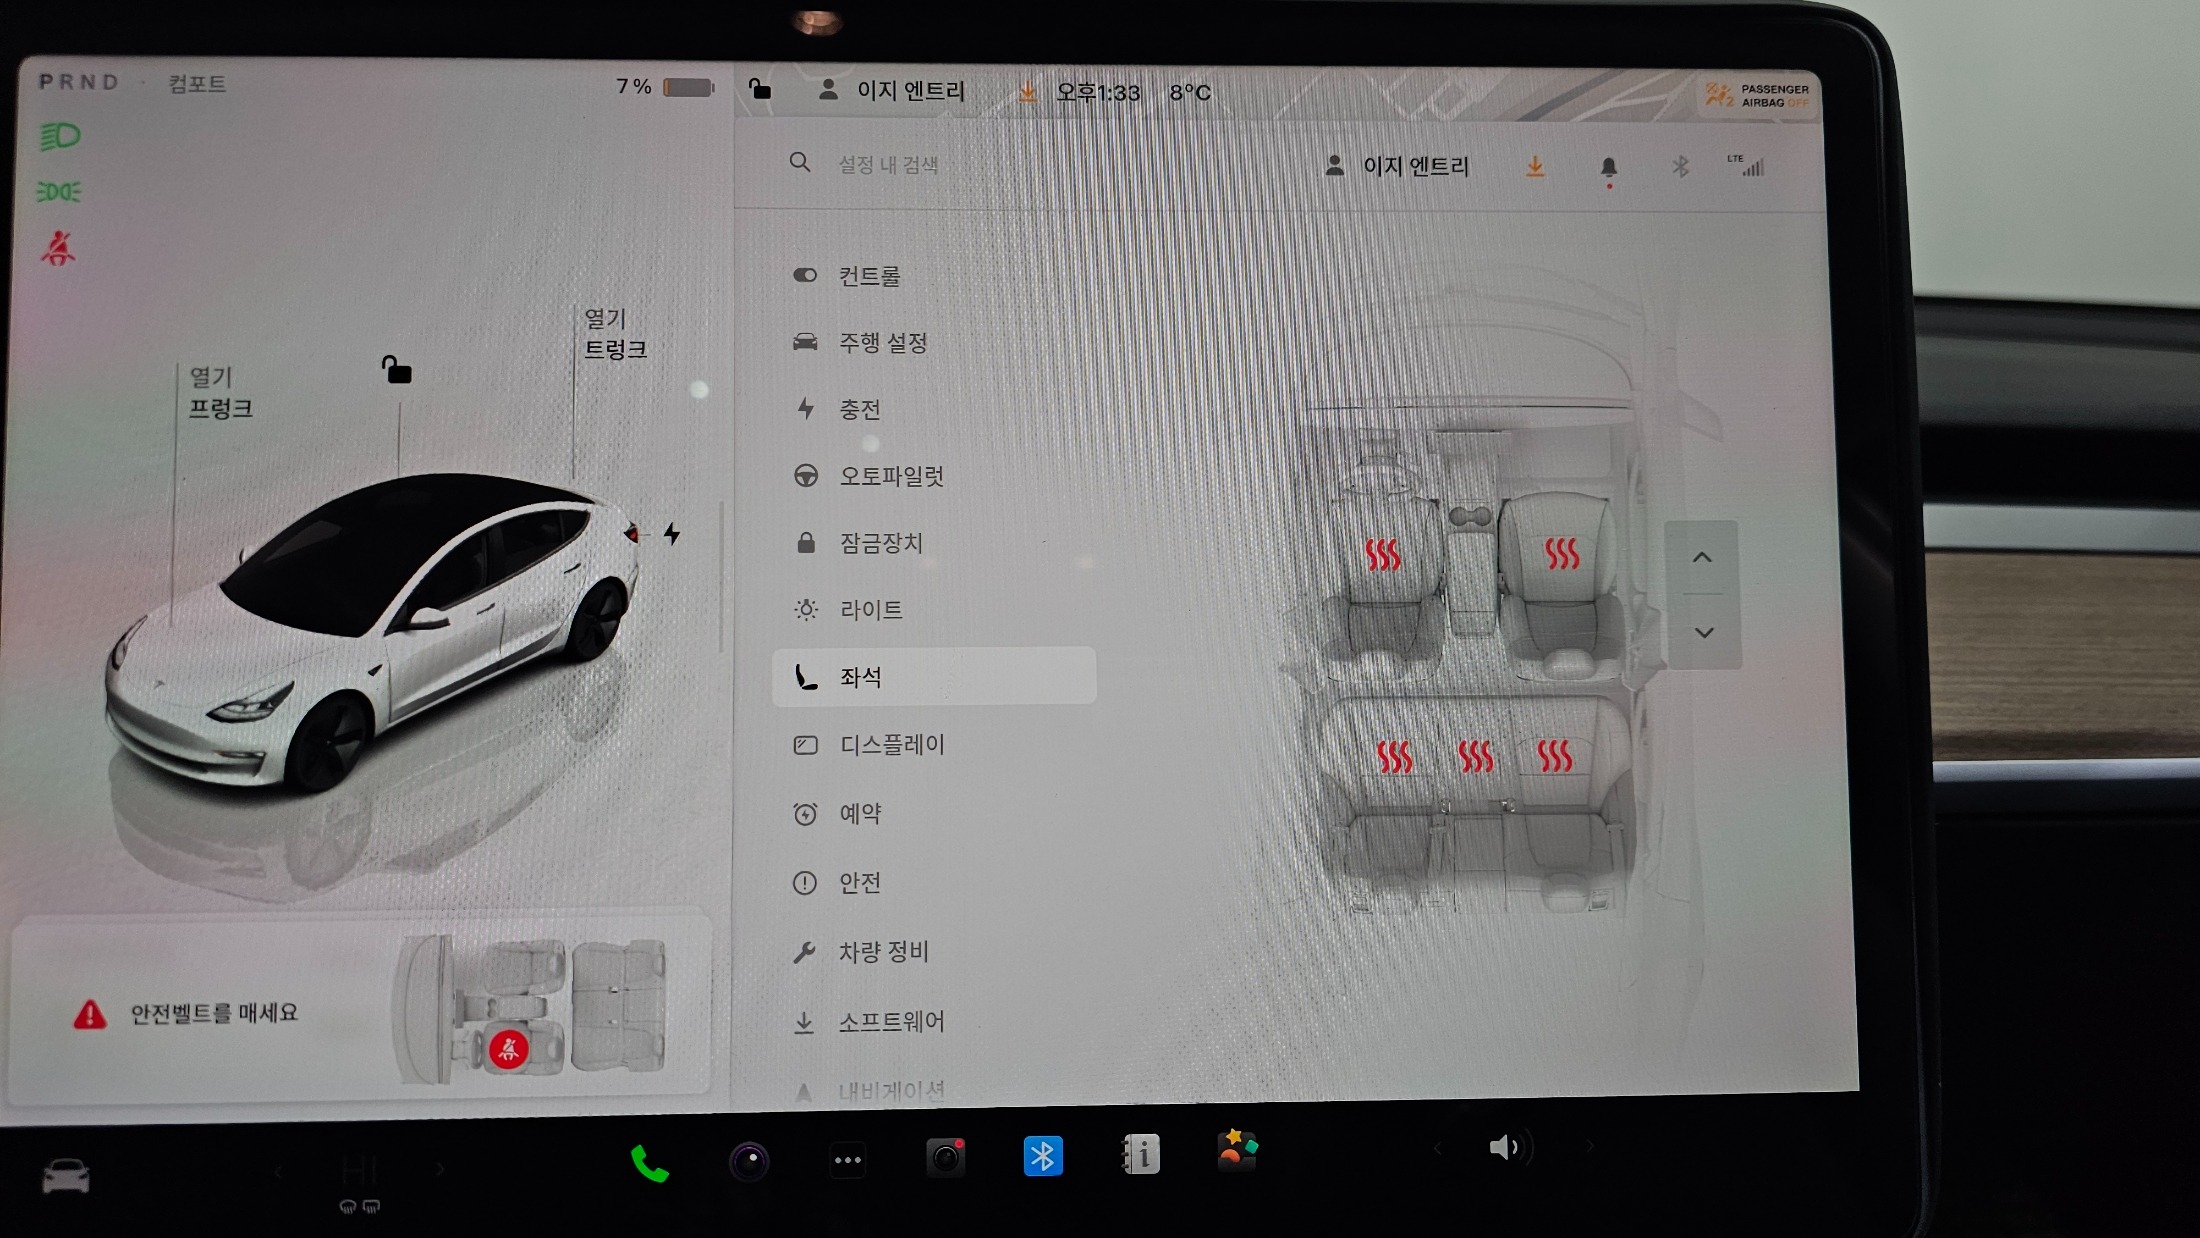
Task: Toggle the car lock icon above vehicle
Action: 396,370
